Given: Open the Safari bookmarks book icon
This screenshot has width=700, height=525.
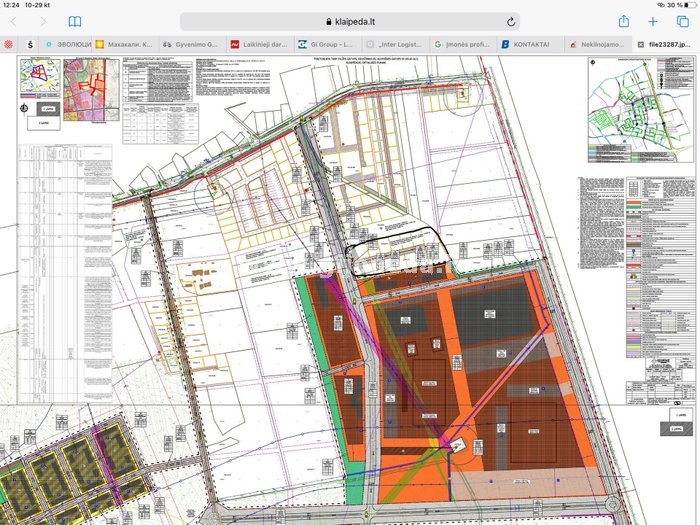Looking at the screenshot, I should [x=75, y=21].
